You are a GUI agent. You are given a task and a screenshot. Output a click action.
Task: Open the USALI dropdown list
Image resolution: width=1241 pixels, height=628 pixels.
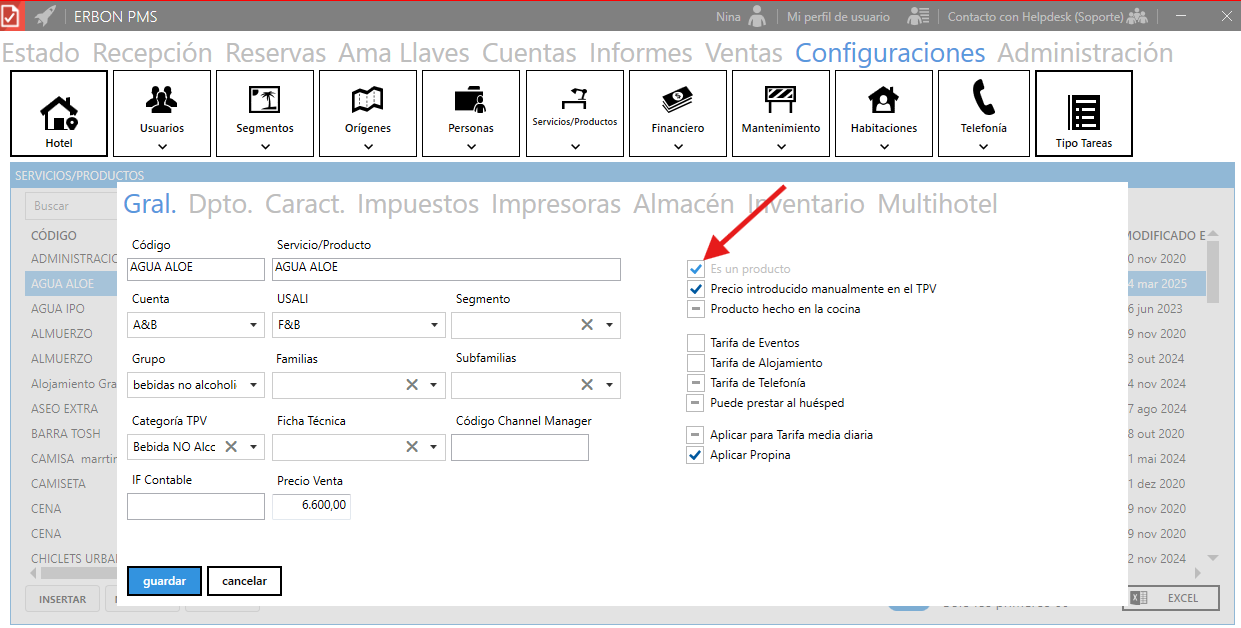433,325
